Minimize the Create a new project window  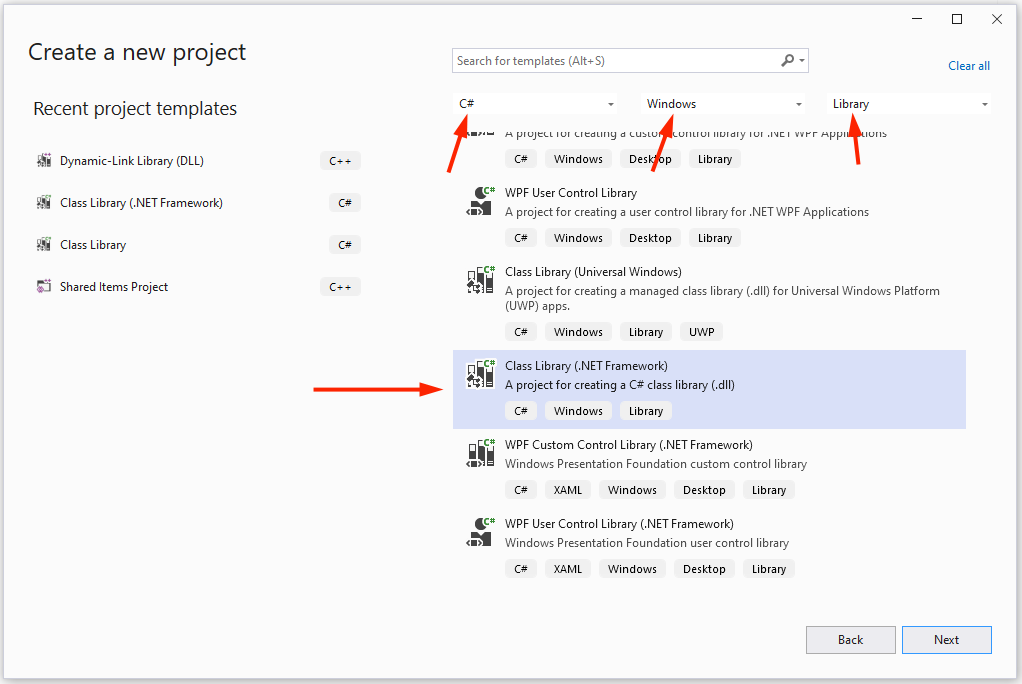[917, 19]
